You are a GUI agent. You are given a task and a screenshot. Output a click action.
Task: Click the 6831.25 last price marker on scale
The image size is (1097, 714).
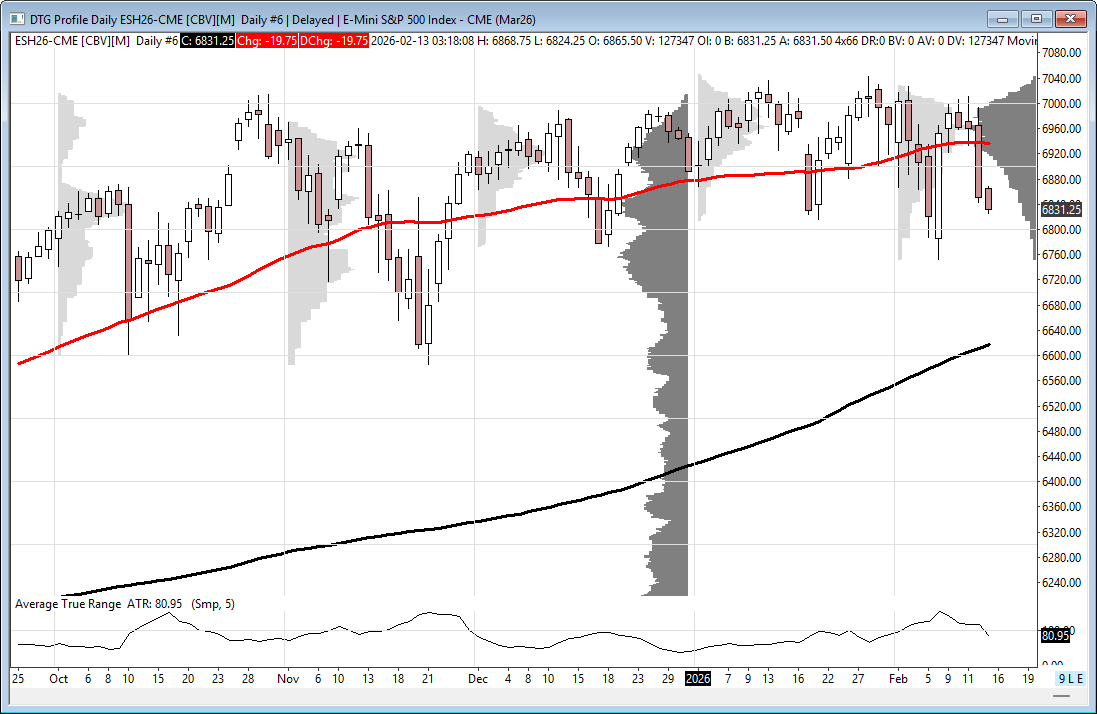tap(1058, 209)
